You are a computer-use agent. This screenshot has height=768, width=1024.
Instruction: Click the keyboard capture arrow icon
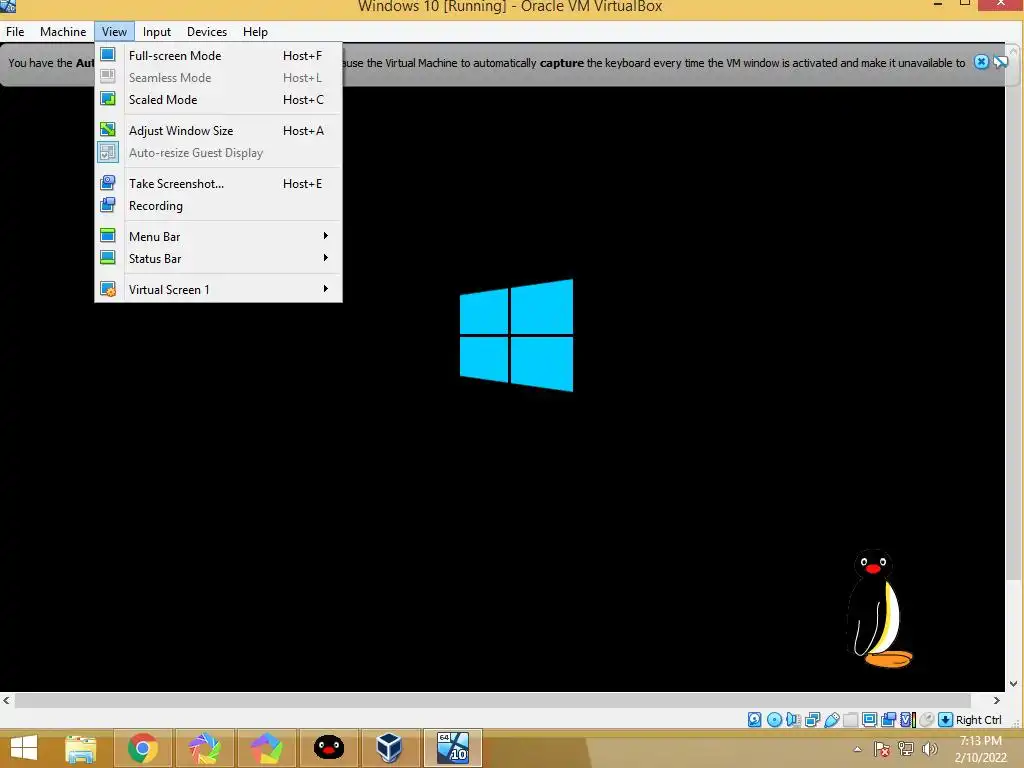pos(945,720)
